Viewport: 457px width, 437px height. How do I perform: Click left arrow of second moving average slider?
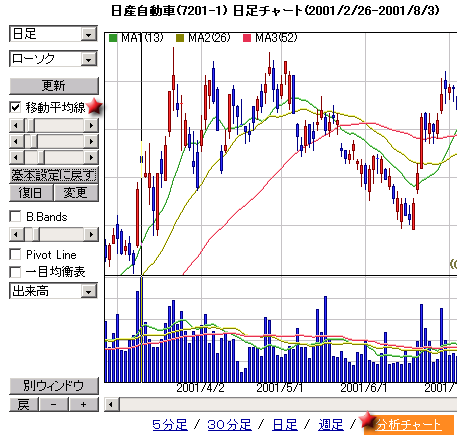(16, 142)
